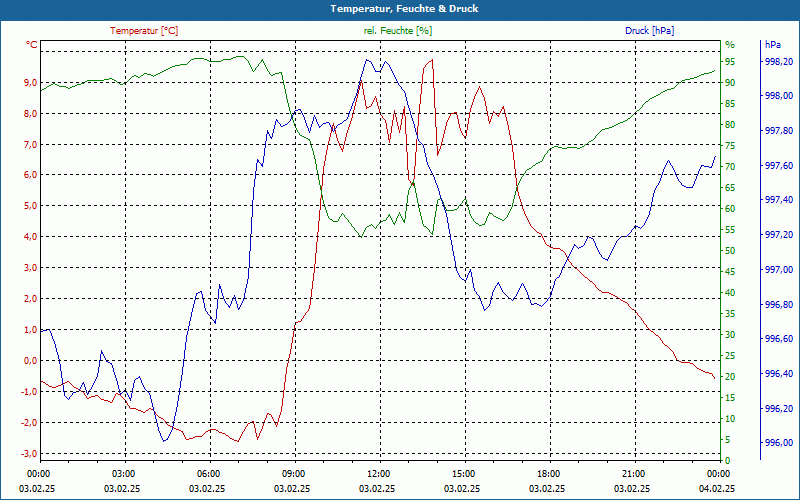Click the '60' humidity axis tick

click(x=730, y=209)
